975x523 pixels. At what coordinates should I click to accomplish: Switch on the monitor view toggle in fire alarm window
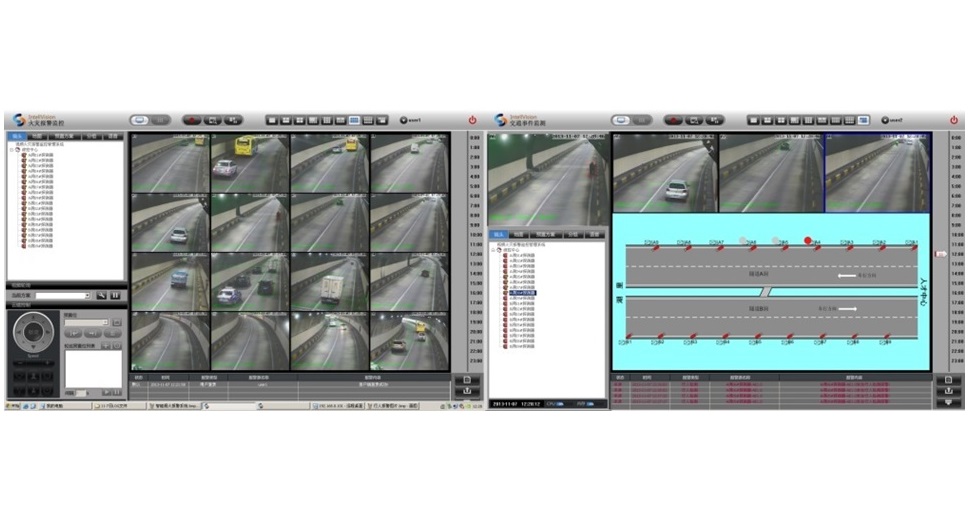tap(139, 120)
